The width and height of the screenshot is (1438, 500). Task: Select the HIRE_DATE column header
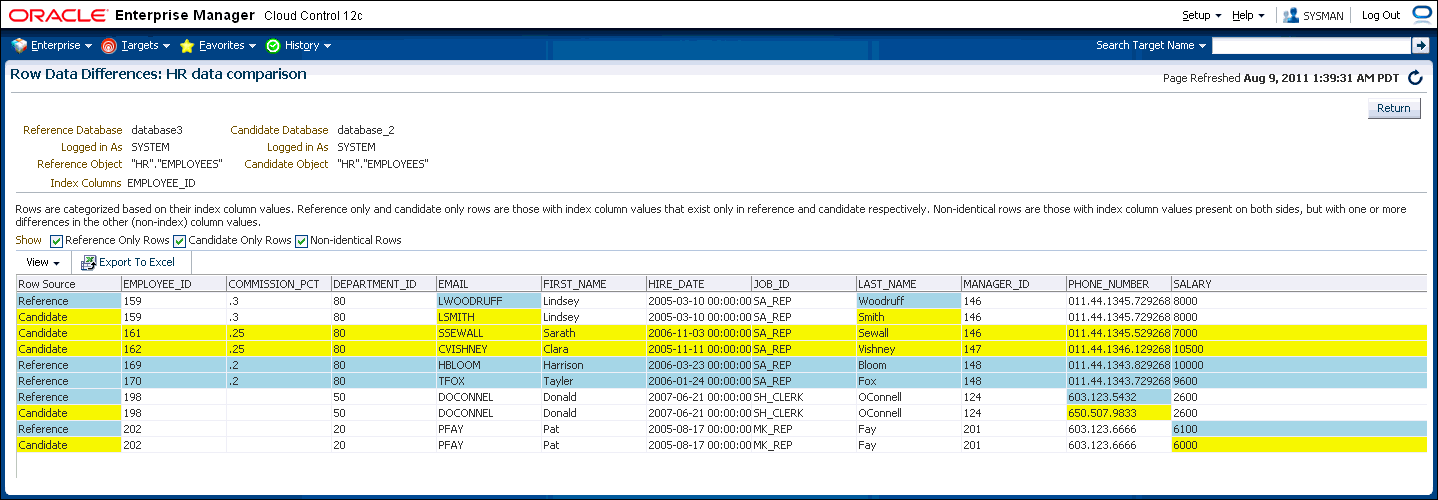pyautogui.click(x=699, y=284)
